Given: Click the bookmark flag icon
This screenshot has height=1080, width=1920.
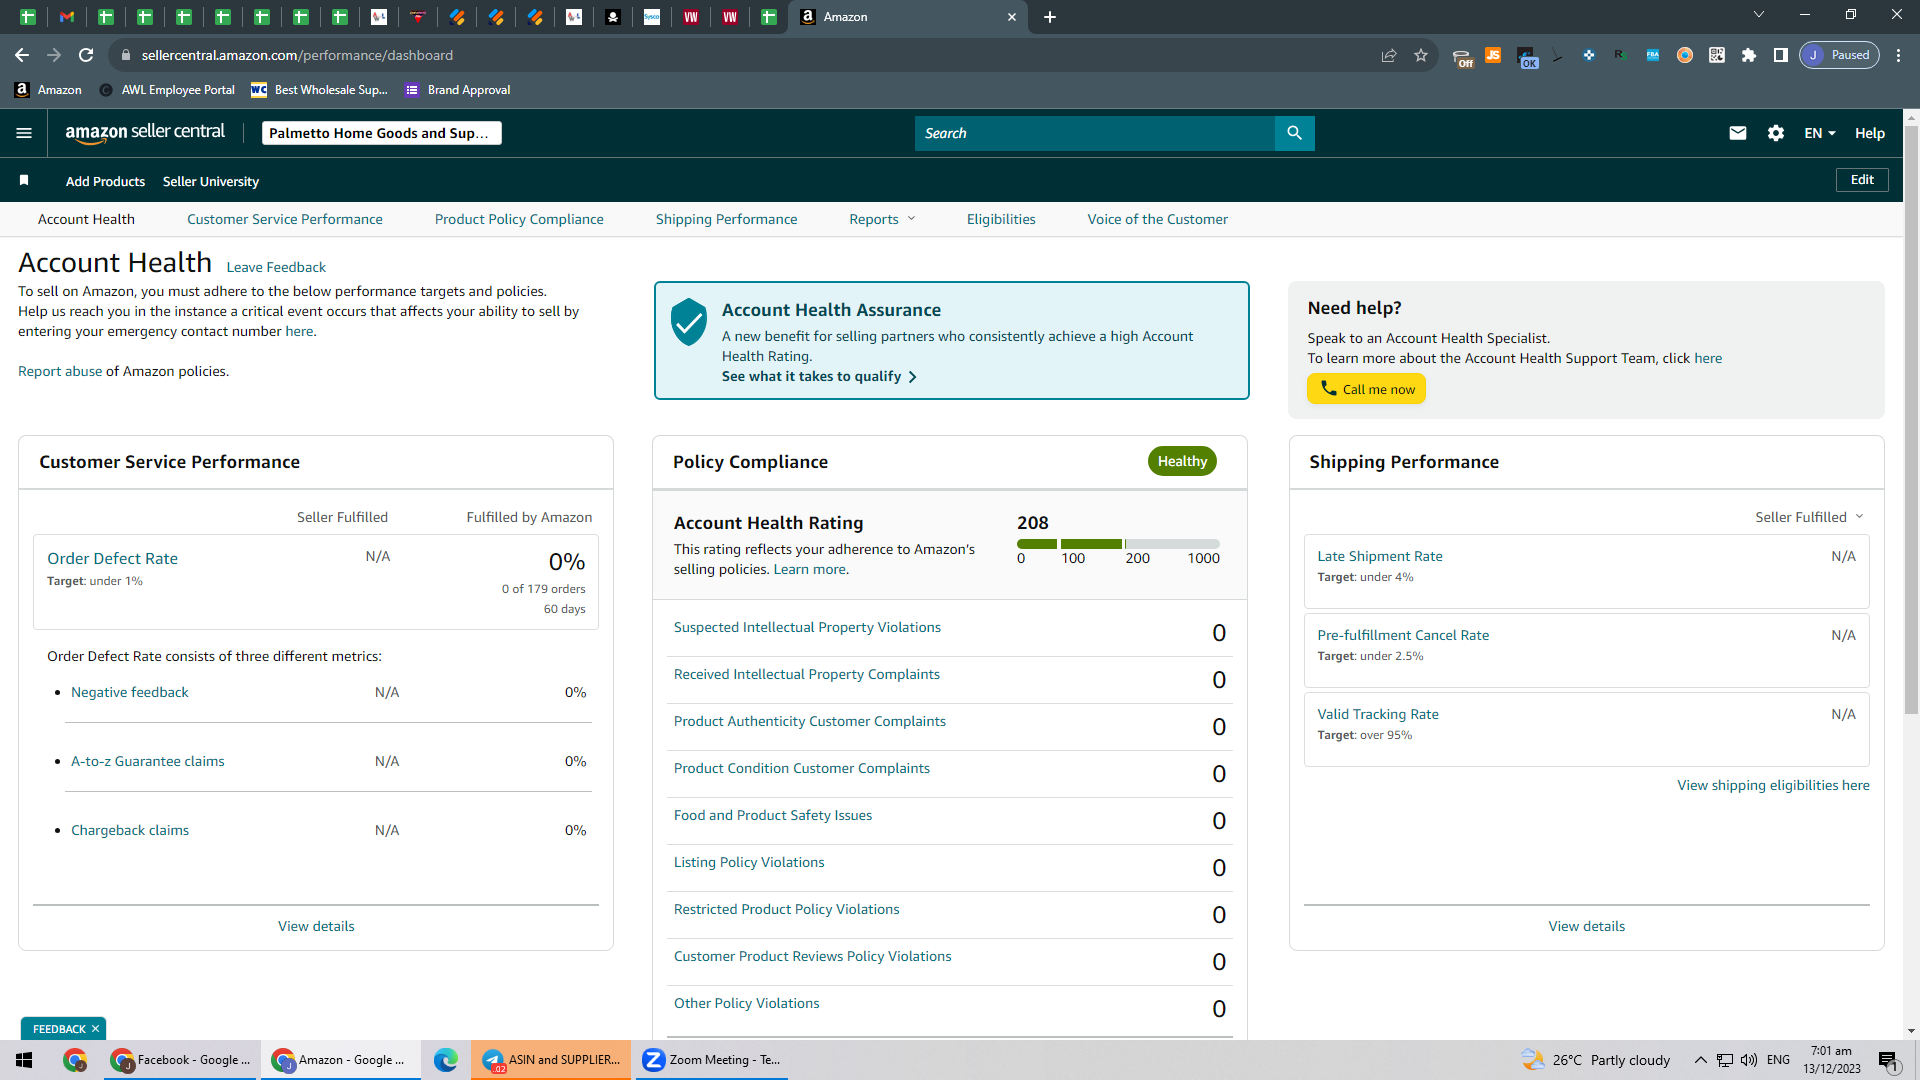Looking at the screenshot, I should (x=24, y=180).
